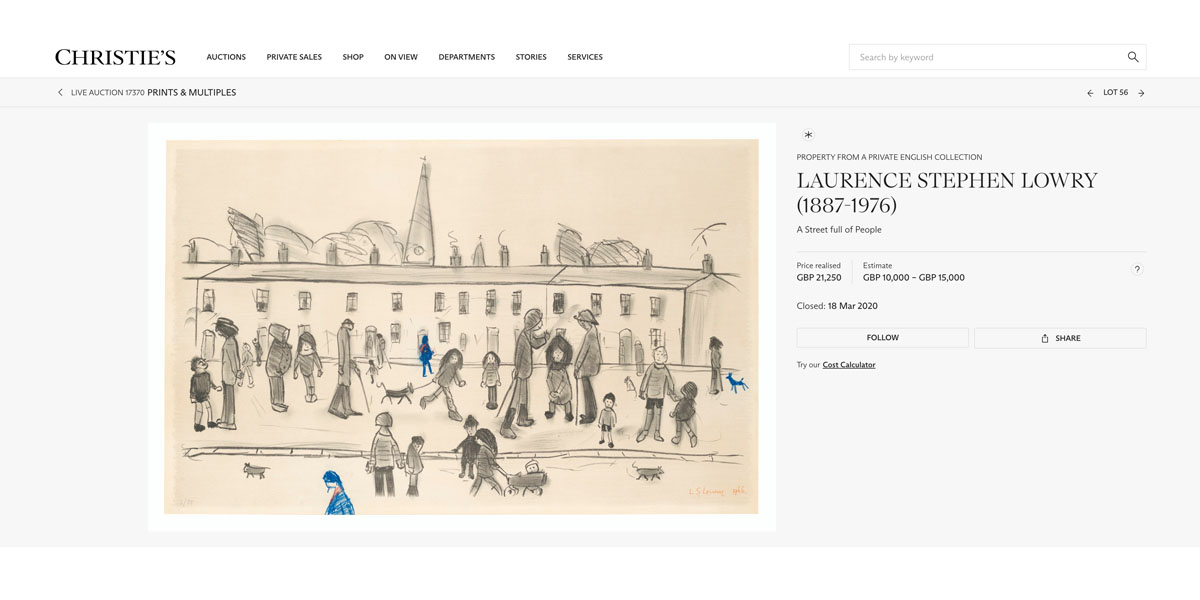This screenshot has height=600, width=1200.
Task: Click the estimate GBP 10,000 – GBP 15,000
Action: pyautogui.click(x=914, y=278)
